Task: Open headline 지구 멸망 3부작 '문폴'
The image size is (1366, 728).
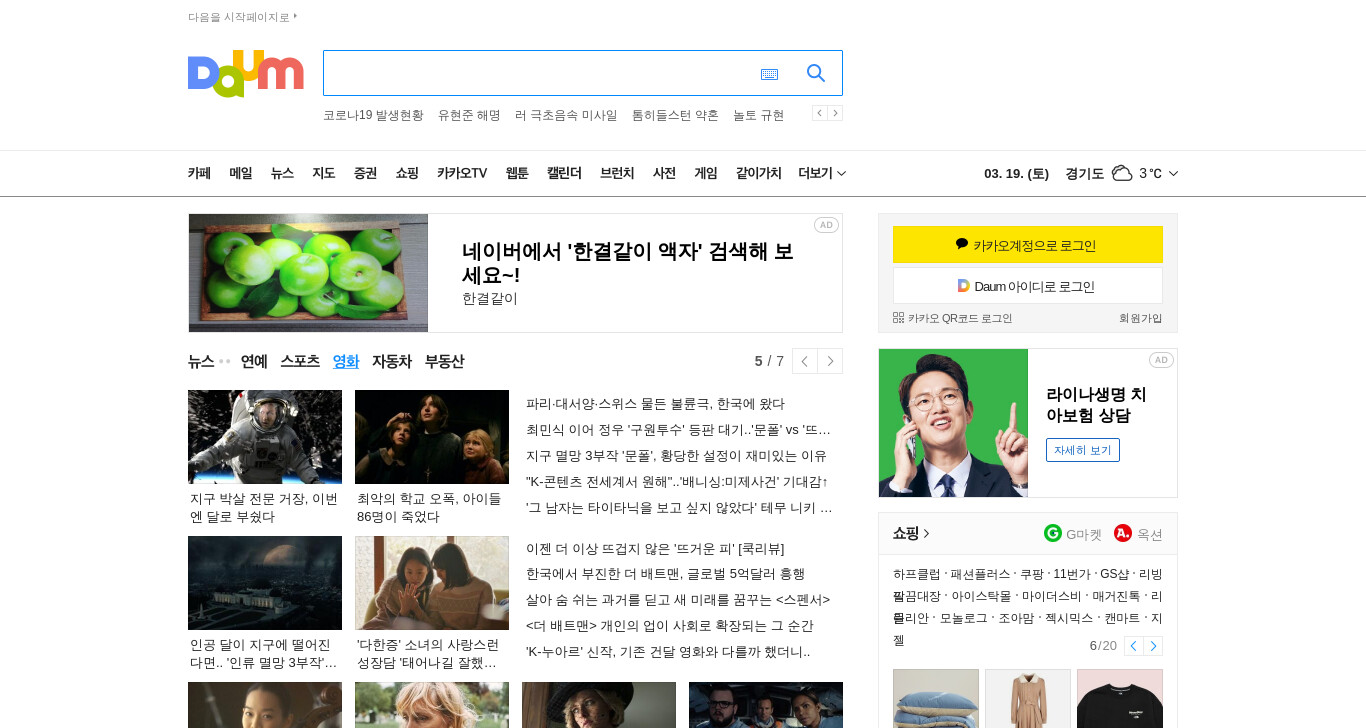Action: click(676, 456)
